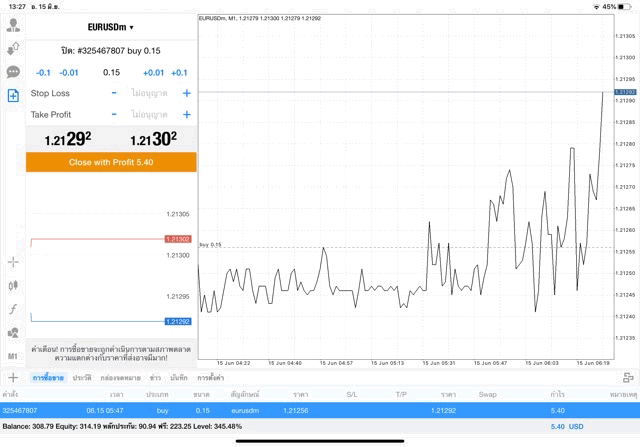Image resolution: width=640 pixels, height=447 pixels.
Task: Select the Take Profit value field
Action: pyautogui.click(x=149, y=114)
